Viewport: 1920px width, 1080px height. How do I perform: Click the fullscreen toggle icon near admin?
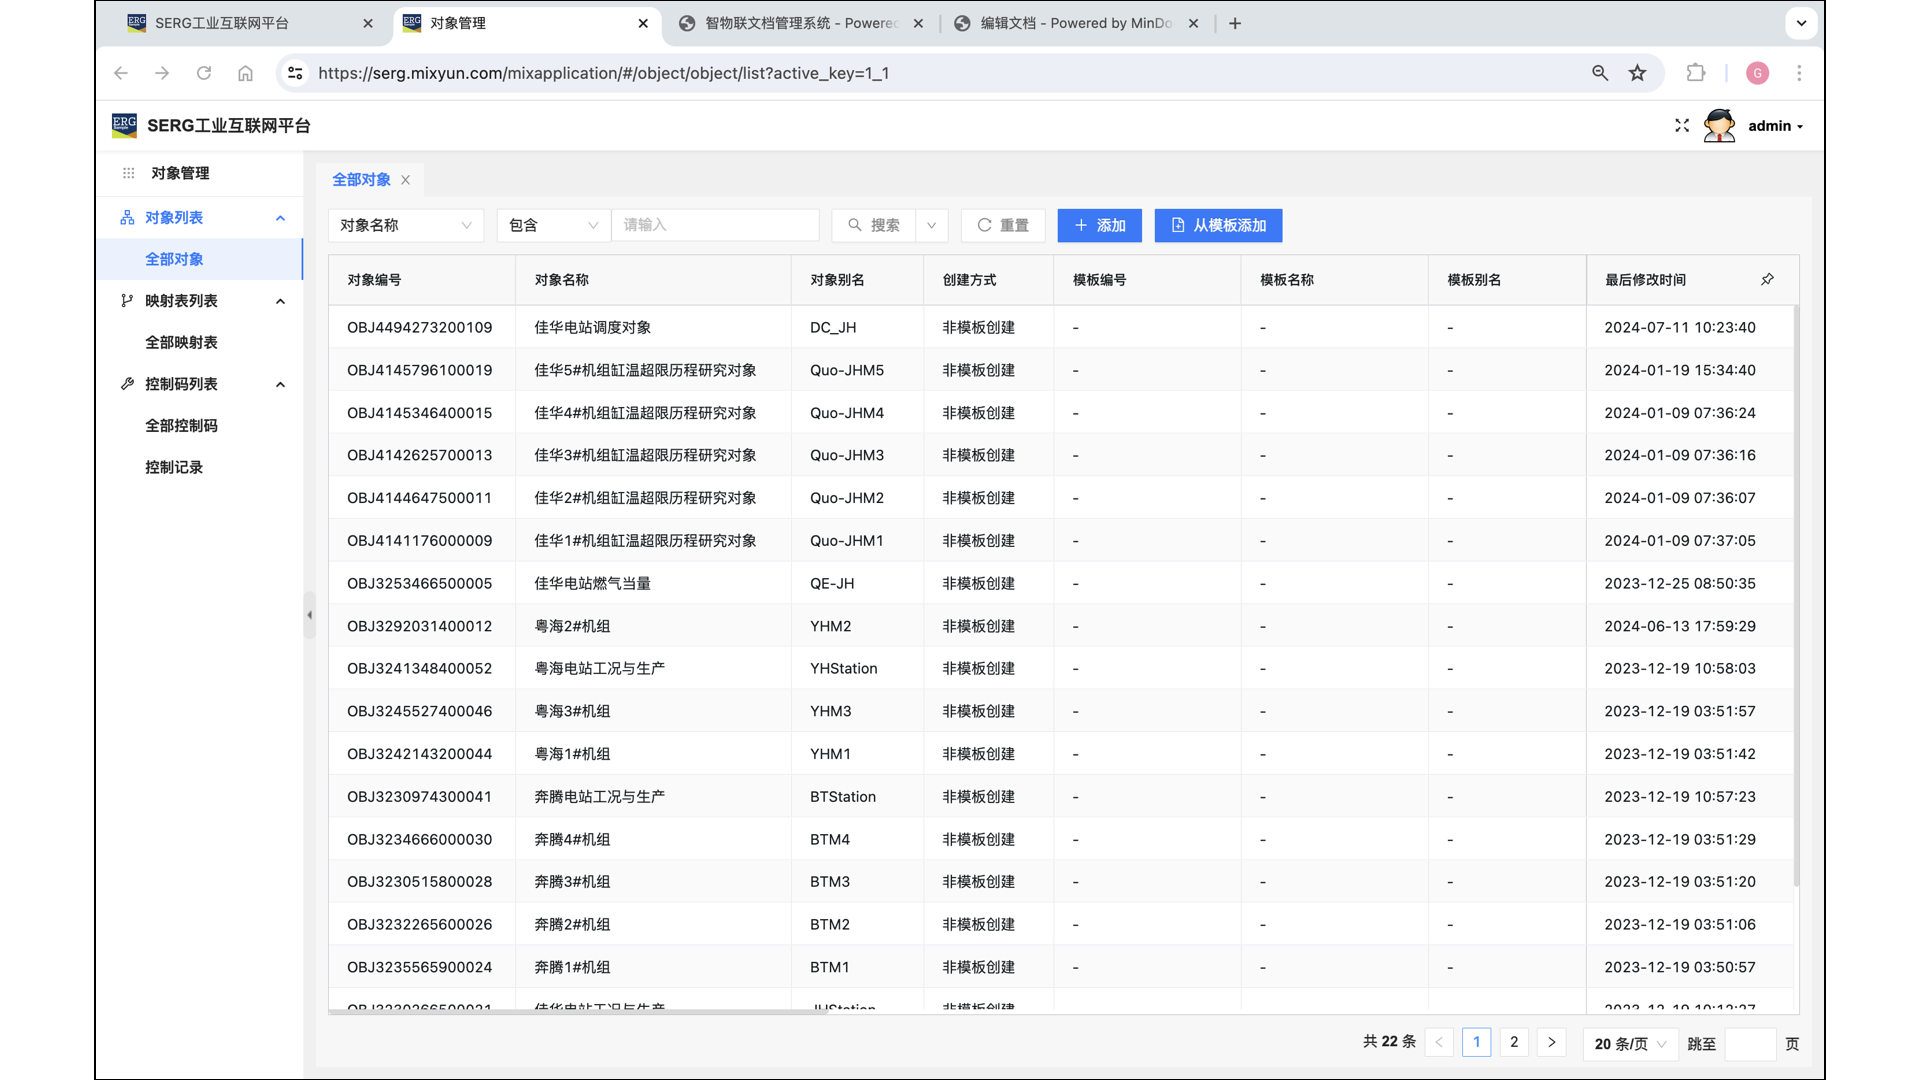pyautogui.click(x=1681, y=126)
